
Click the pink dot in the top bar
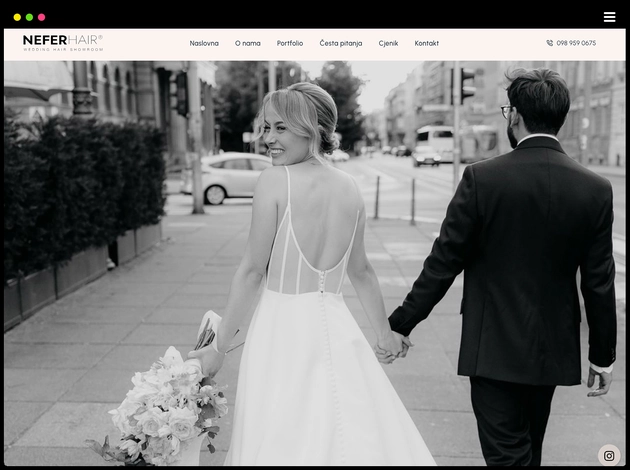(41, 17)
